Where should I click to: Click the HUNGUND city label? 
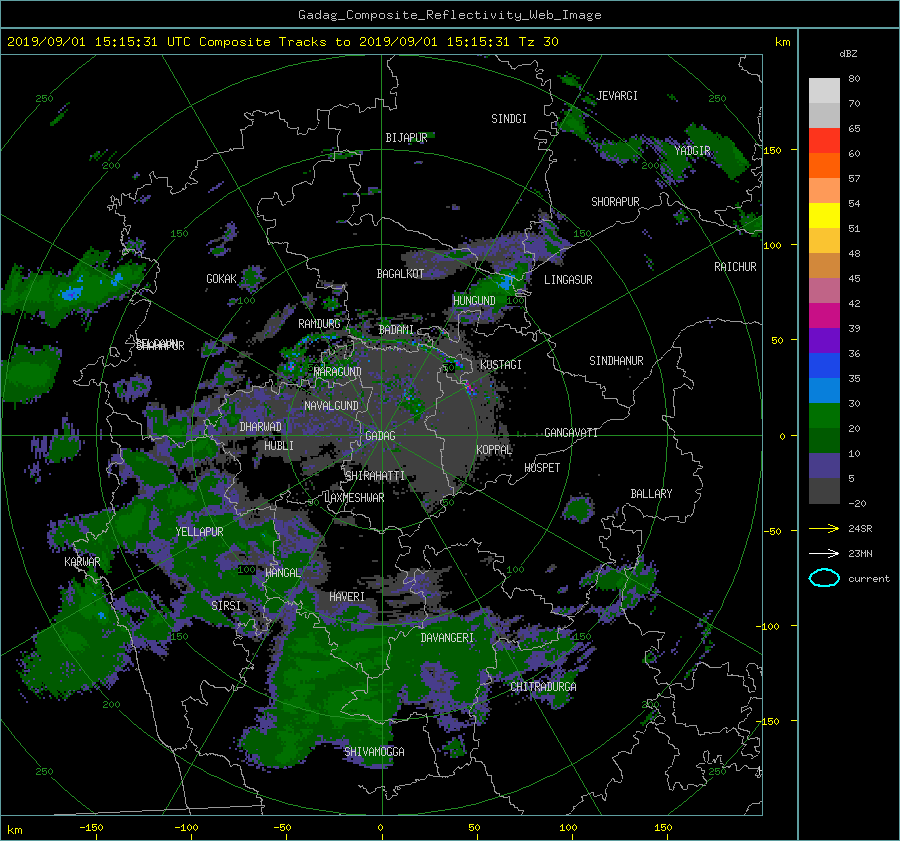coord(474,300)
